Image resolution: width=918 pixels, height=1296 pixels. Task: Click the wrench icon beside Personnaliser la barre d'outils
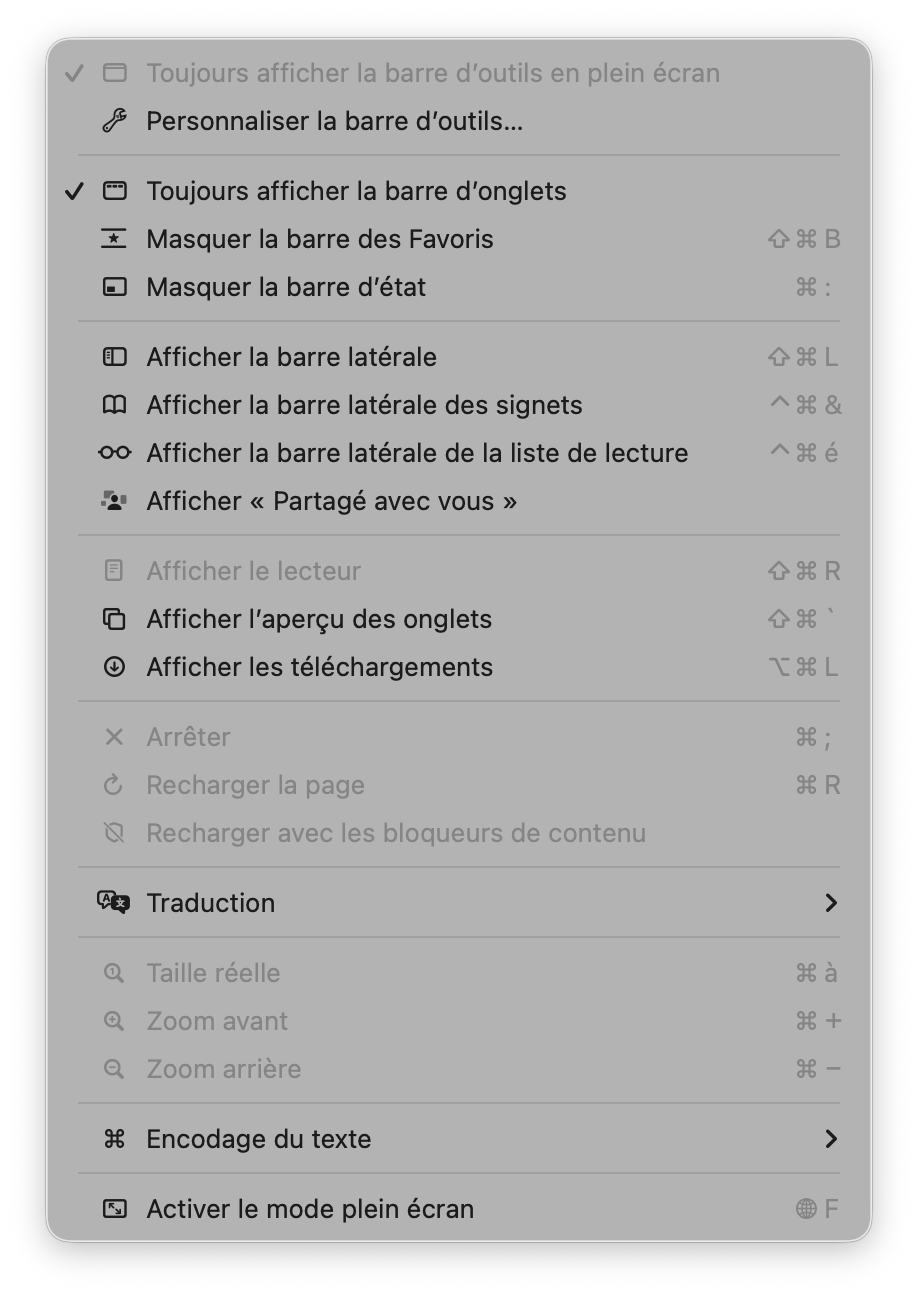114,121
